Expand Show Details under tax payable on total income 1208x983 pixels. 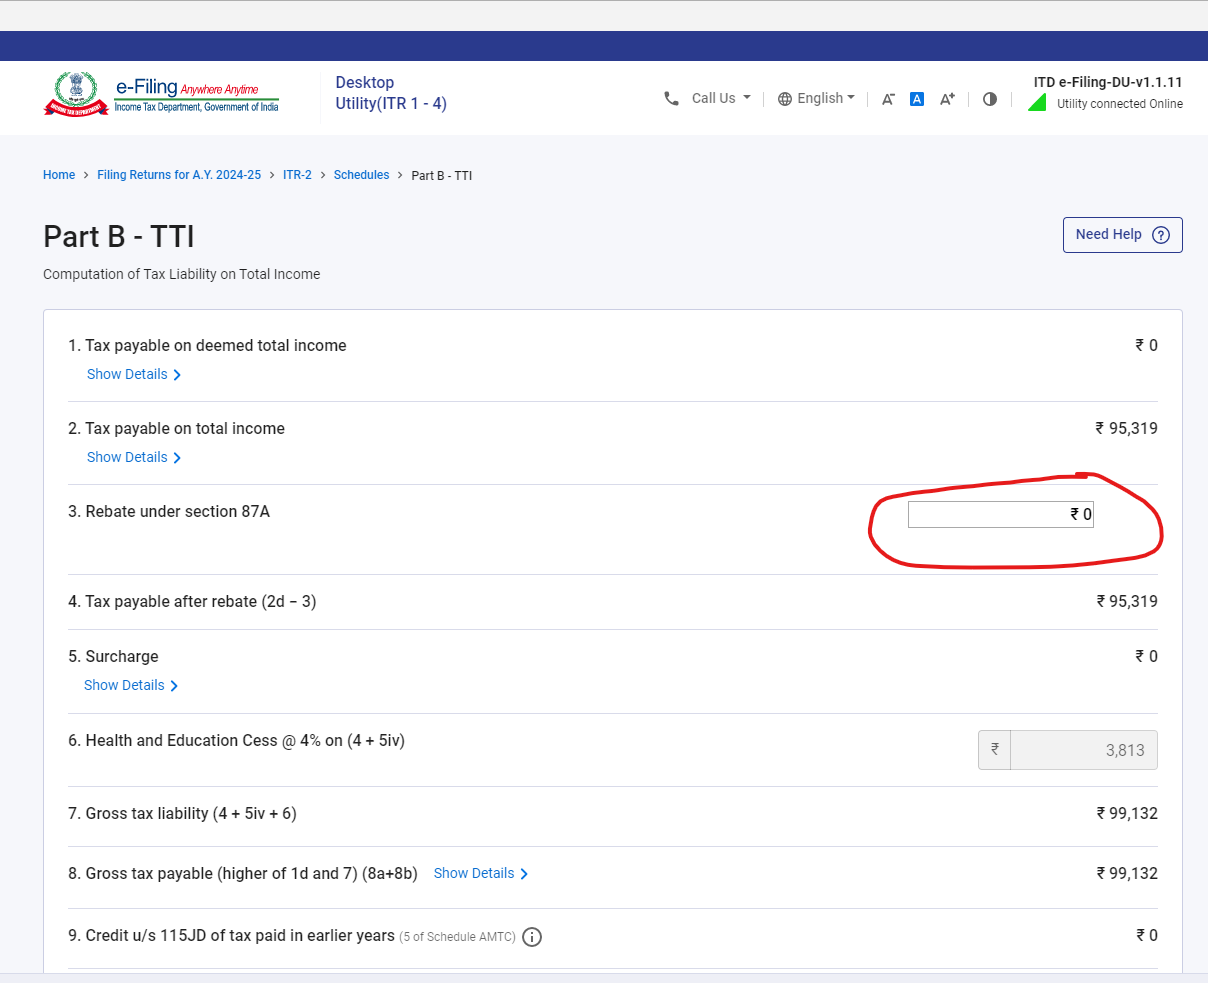tap(134, 457)
